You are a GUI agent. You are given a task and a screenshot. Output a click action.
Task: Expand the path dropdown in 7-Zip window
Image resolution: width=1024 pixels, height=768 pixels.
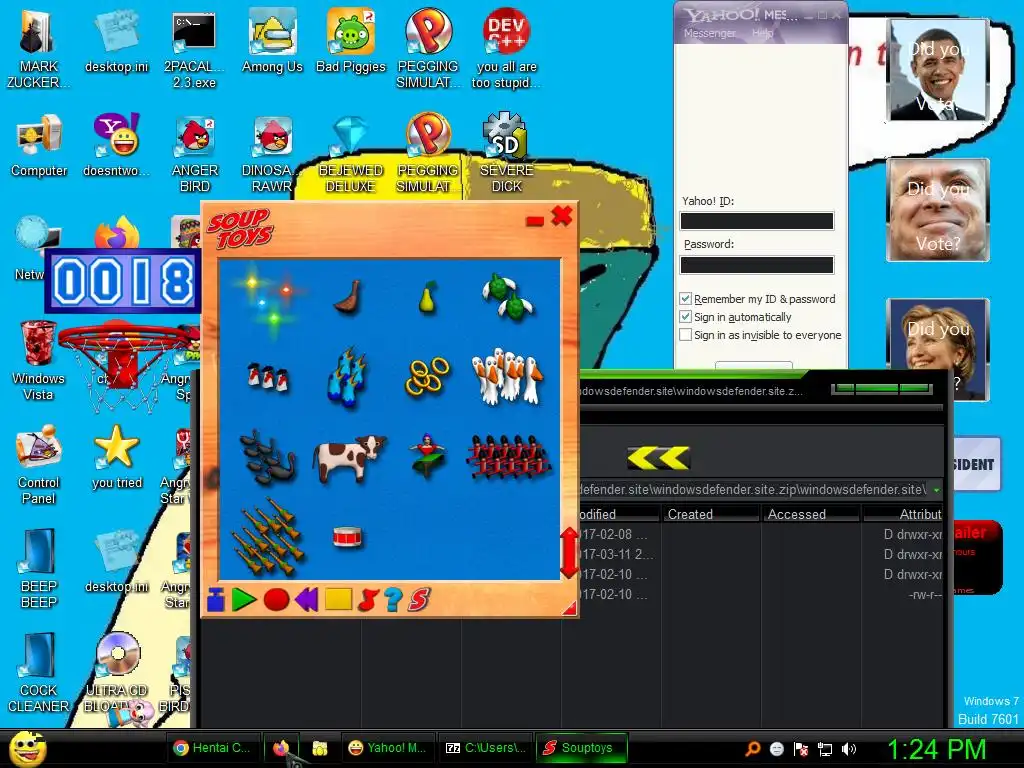937,490
